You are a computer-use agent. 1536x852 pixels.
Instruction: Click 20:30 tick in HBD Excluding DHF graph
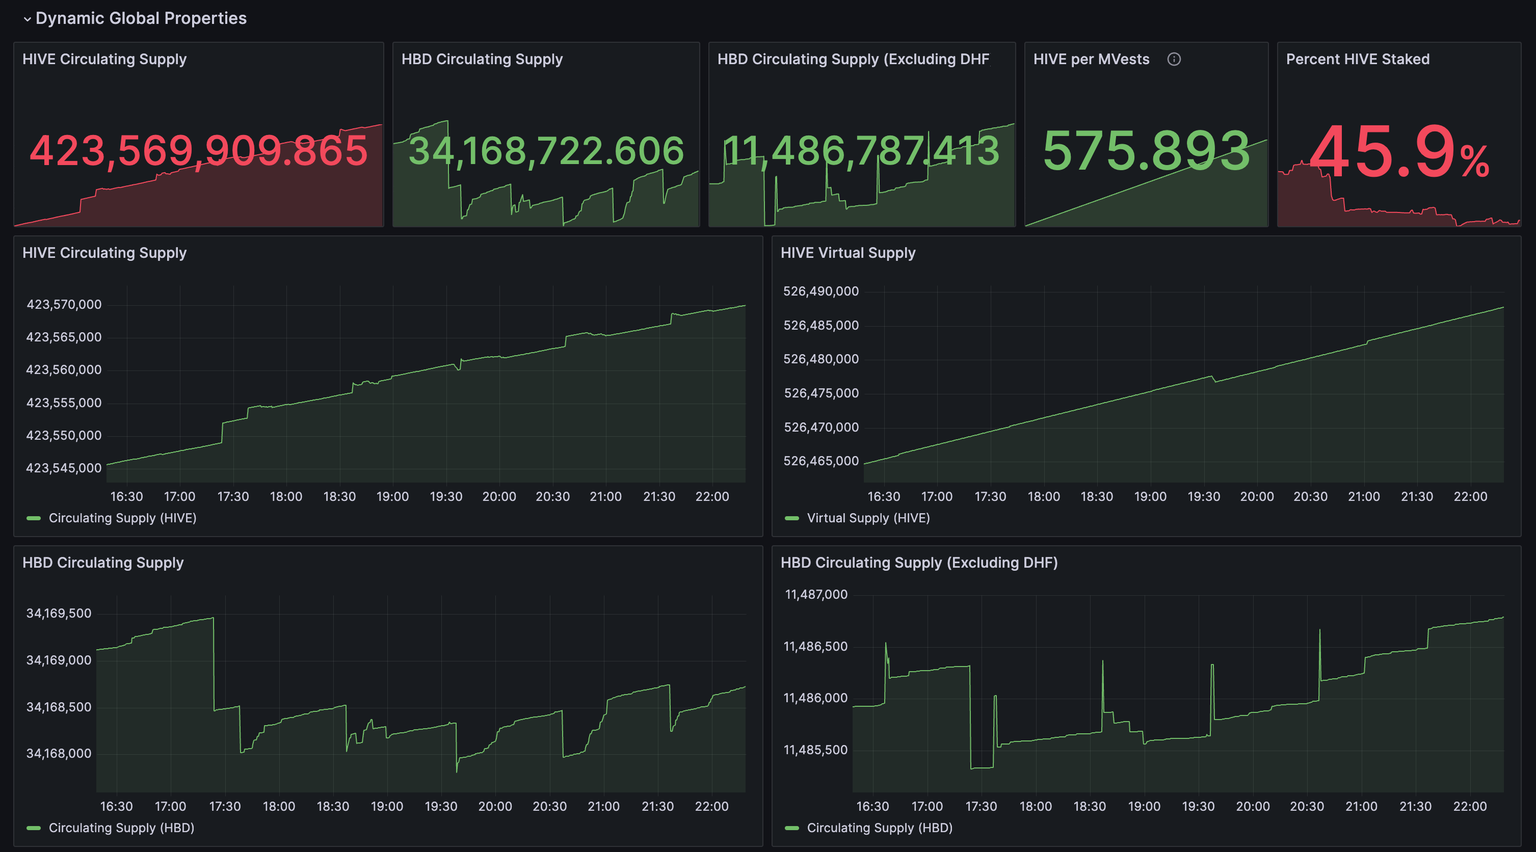(x=1306, y=806)
